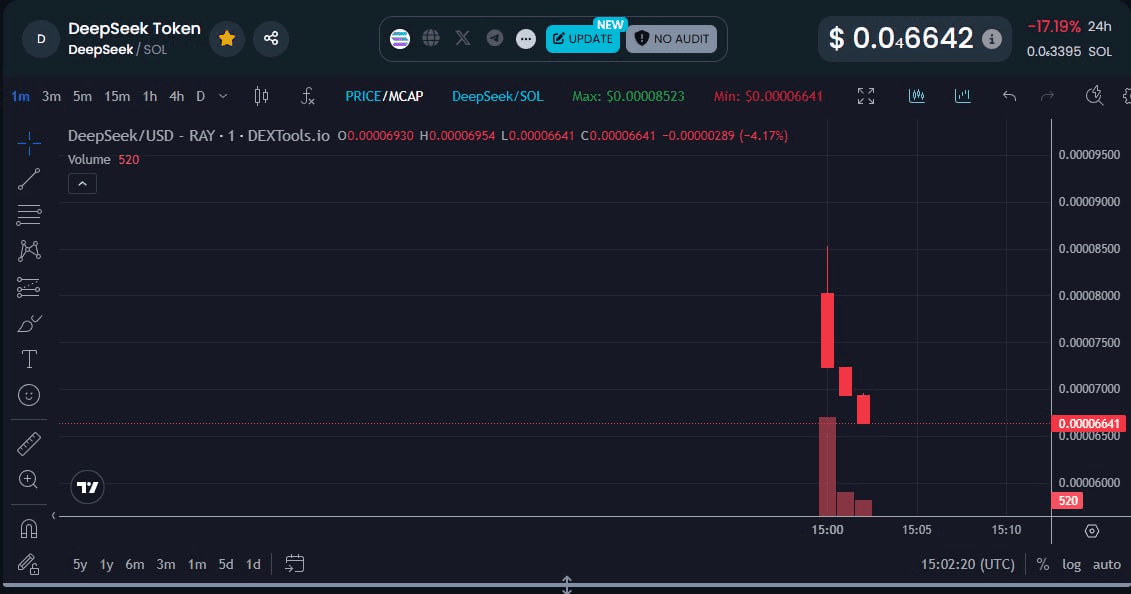Select the pattern drawing tool
The width and height of the screenshot is (1131, 594).
point(29,251)
